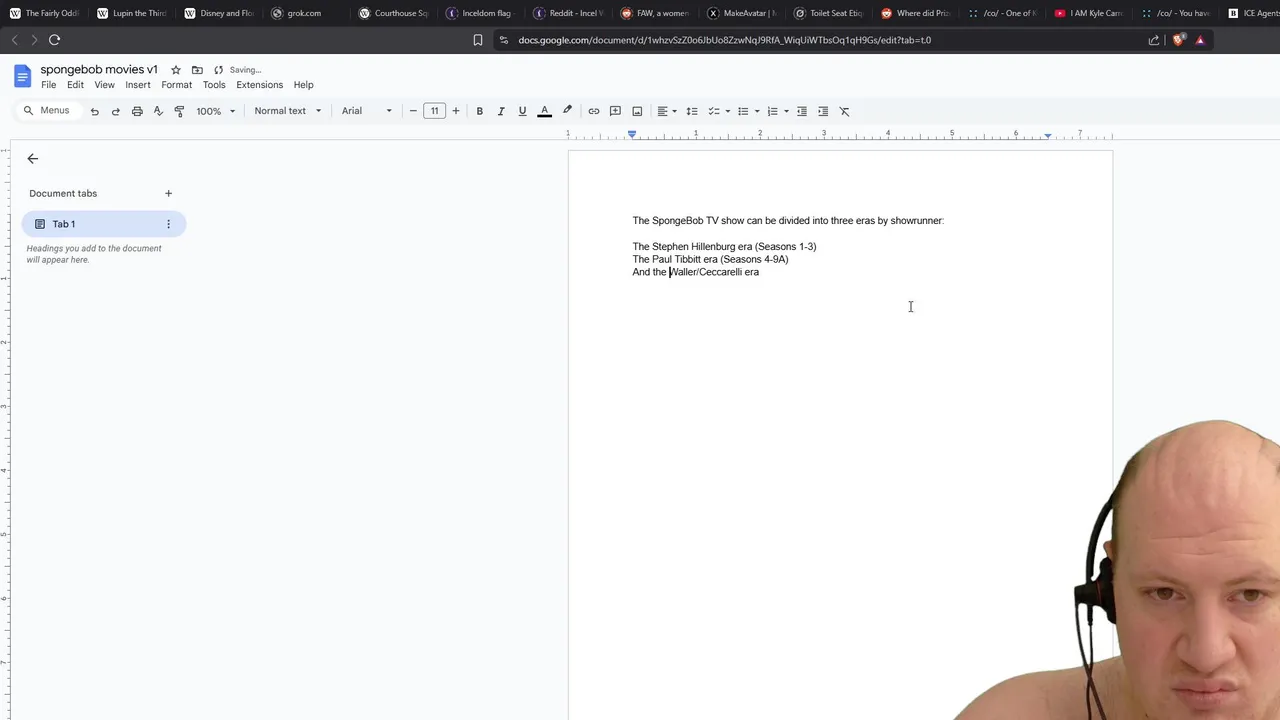Viewport: 1280px width, 720px height.
Task: Open the Arial font dropdown
Action: 367,111
